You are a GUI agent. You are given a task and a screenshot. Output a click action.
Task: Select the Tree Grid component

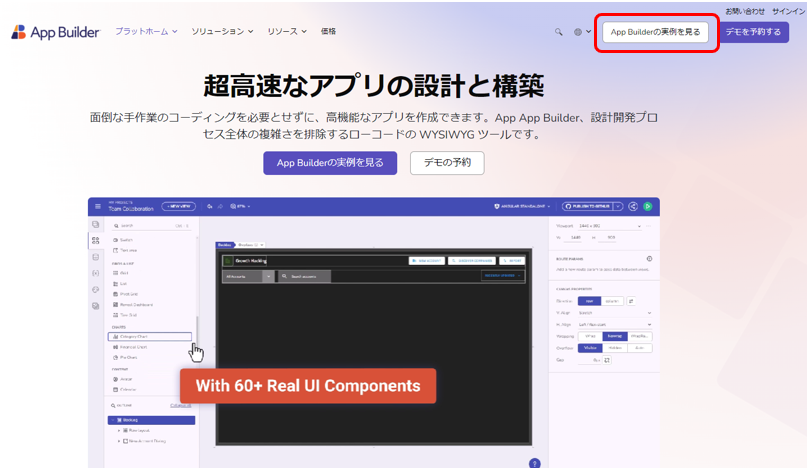(125, 315)
